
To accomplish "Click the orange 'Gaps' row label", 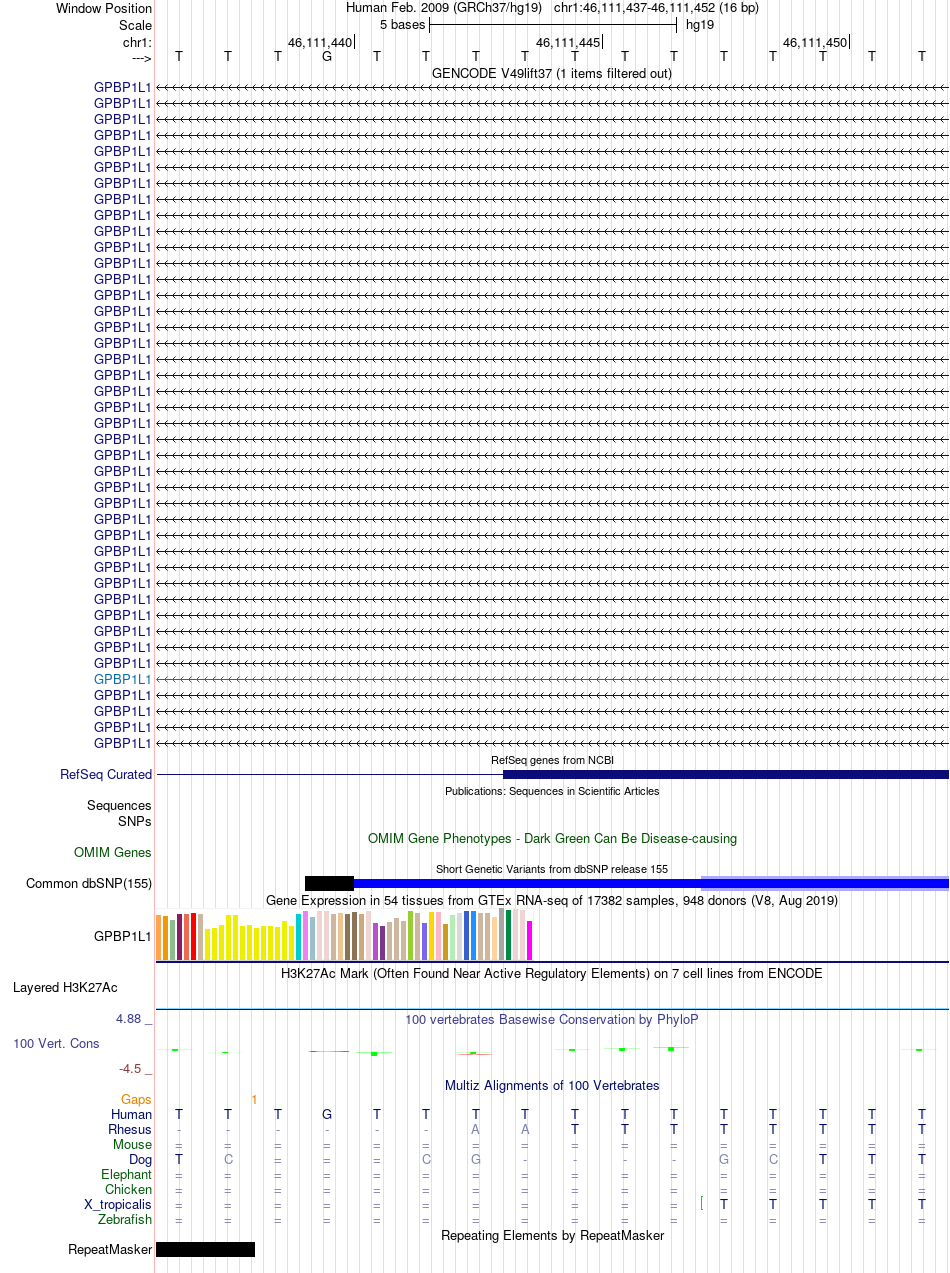I will point(137,1099).
